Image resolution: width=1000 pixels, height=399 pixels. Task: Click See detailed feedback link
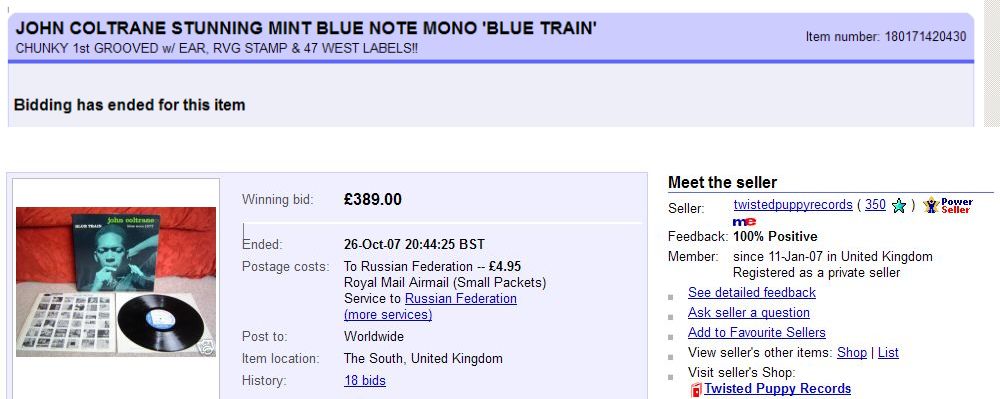pos(751,293)
